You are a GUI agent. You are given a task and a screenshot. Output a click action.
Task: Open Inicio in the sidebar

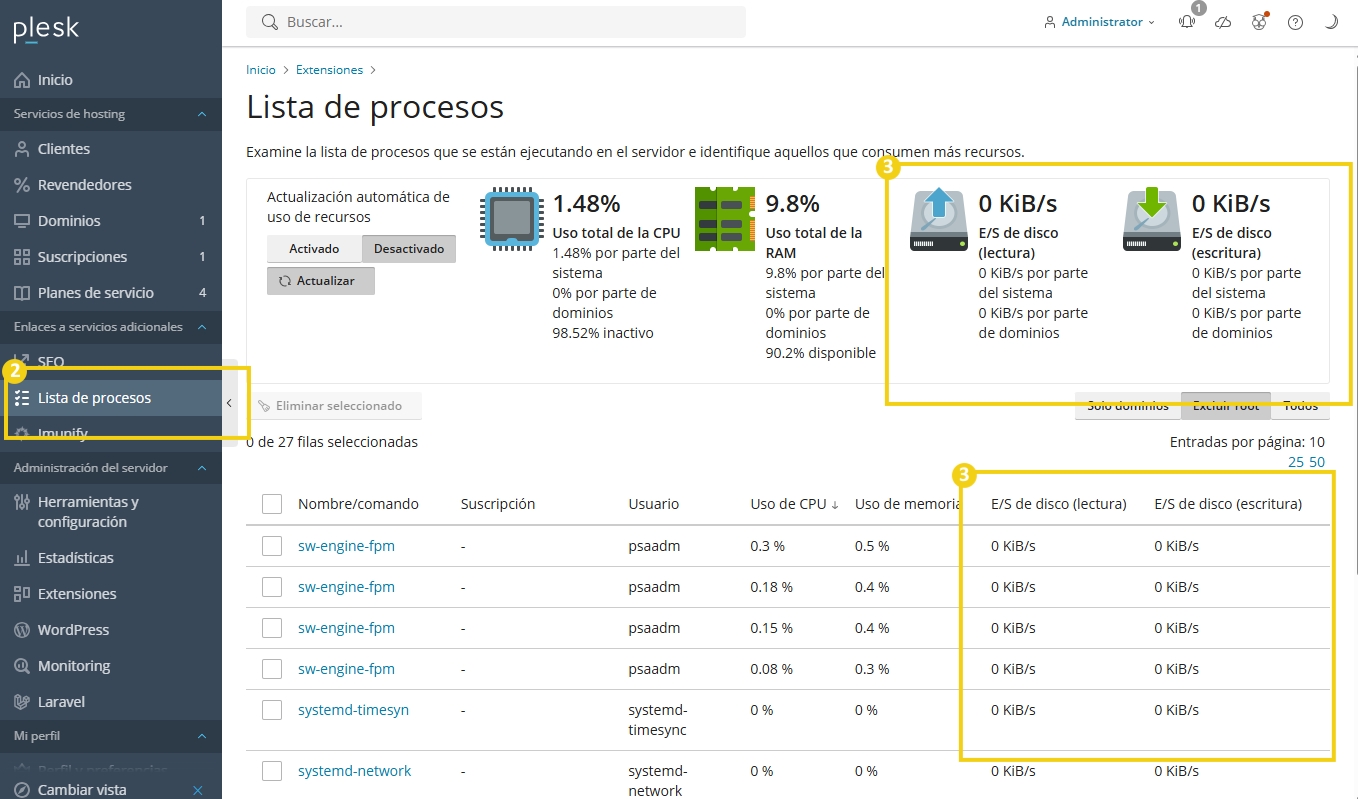[x=55, y=80]
